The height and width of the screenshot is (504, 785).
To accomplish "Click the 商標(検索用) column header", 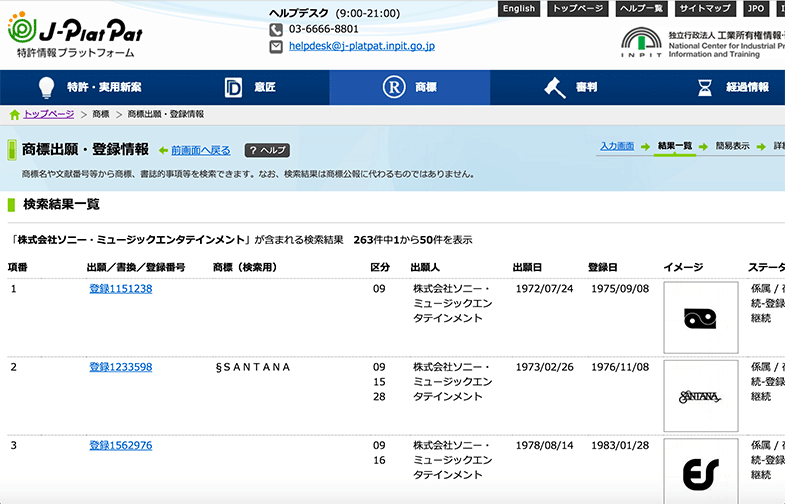I will (245, 267).
